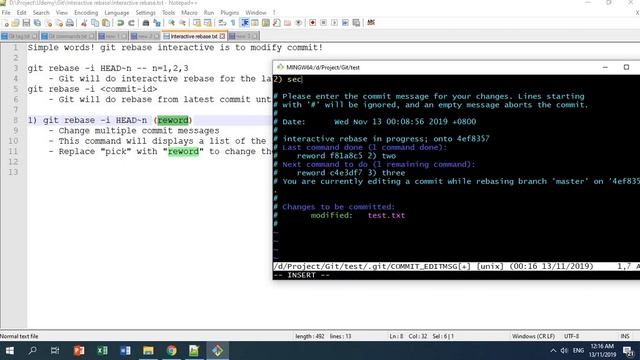Click the Save toolbar icon
640x360 pixels.
tap(26, 23)
